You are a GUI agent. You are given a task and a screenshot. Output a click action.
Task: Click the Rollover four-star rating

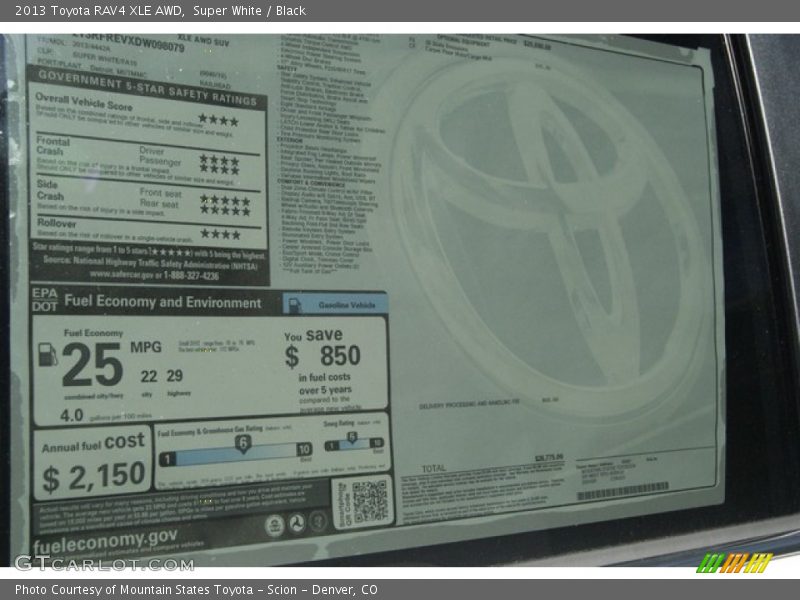(x=220, y=234)
